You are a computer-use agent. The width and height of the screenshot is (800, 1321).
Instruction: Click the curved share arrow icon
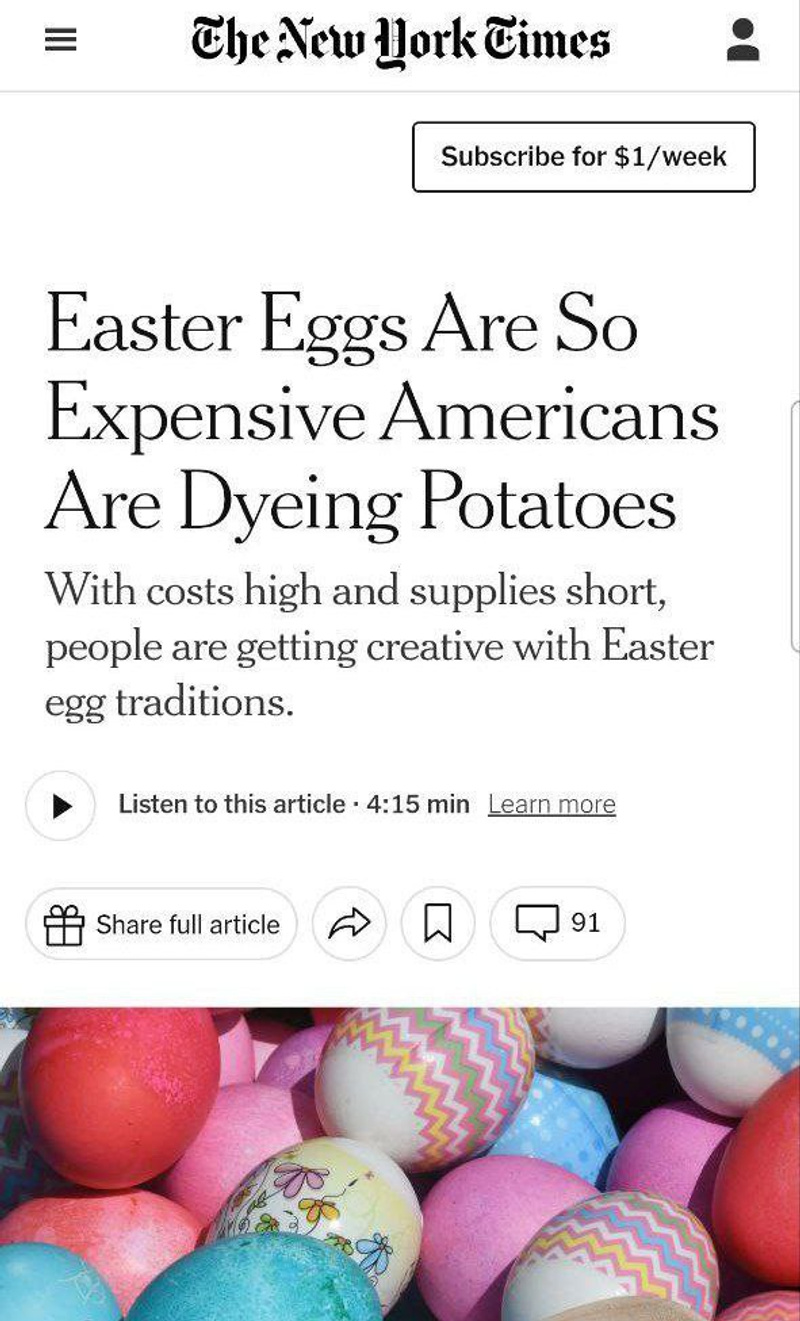click(349, 924)
